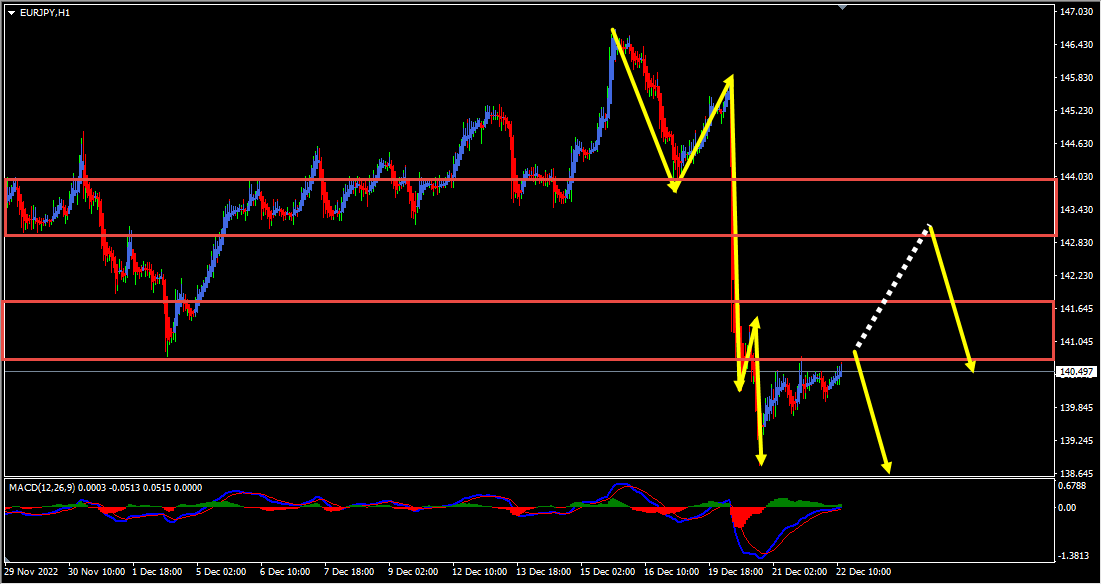Screen dimensions: 1102x585
Task: Click the 21 Dec 02:00 time label
Action: (800, 572)
